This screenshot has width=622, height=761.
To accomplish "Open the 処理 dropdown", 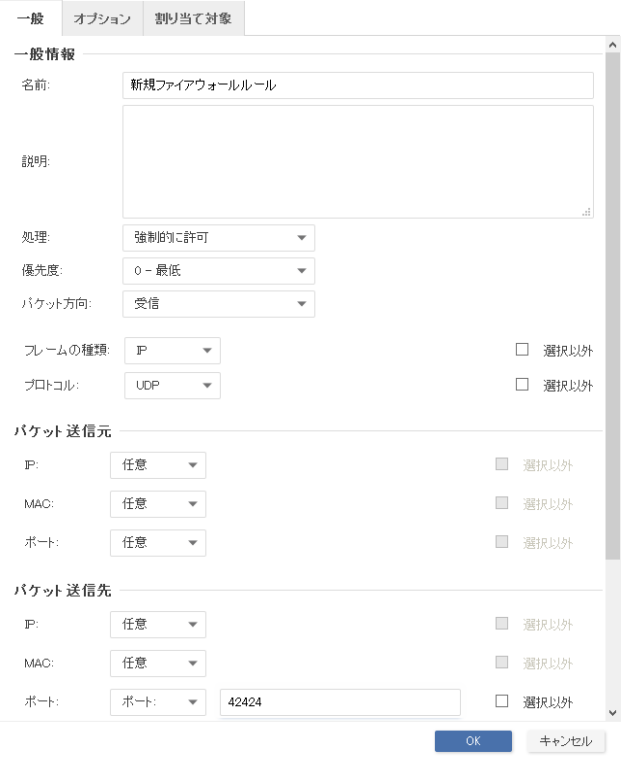I will click(x=218, y=238).
